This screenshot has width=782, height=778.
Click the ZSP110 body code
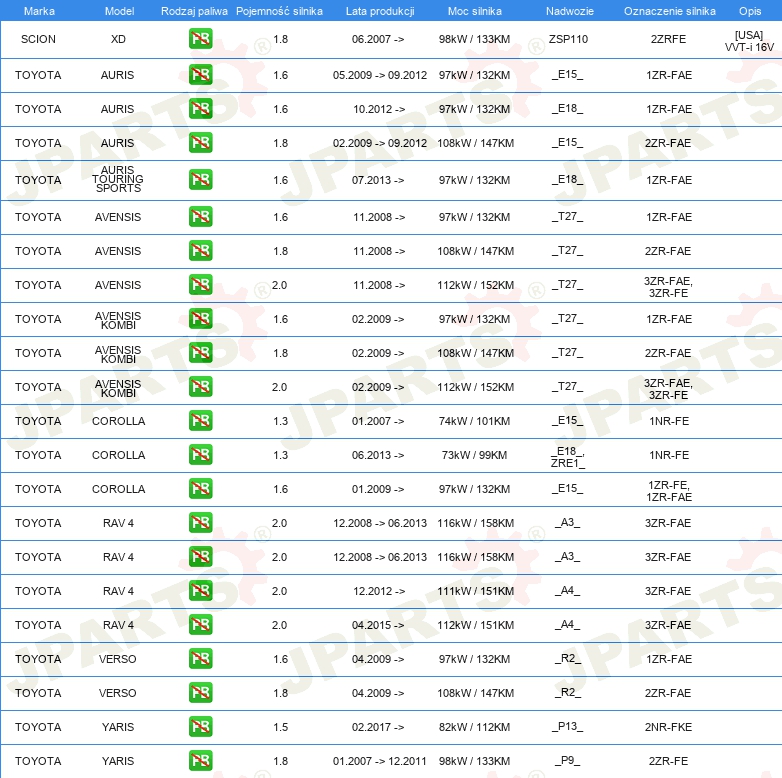coord(569,39)
